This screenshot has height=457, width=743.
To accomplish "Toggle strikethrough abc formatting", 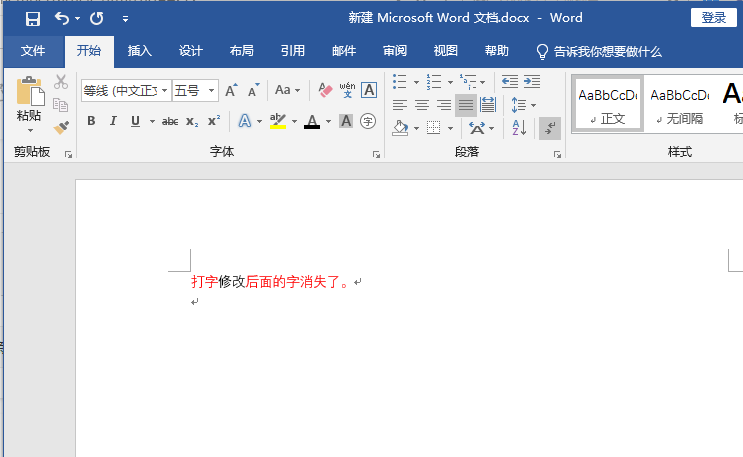I will pyautogui.click(x=170, y=122).
